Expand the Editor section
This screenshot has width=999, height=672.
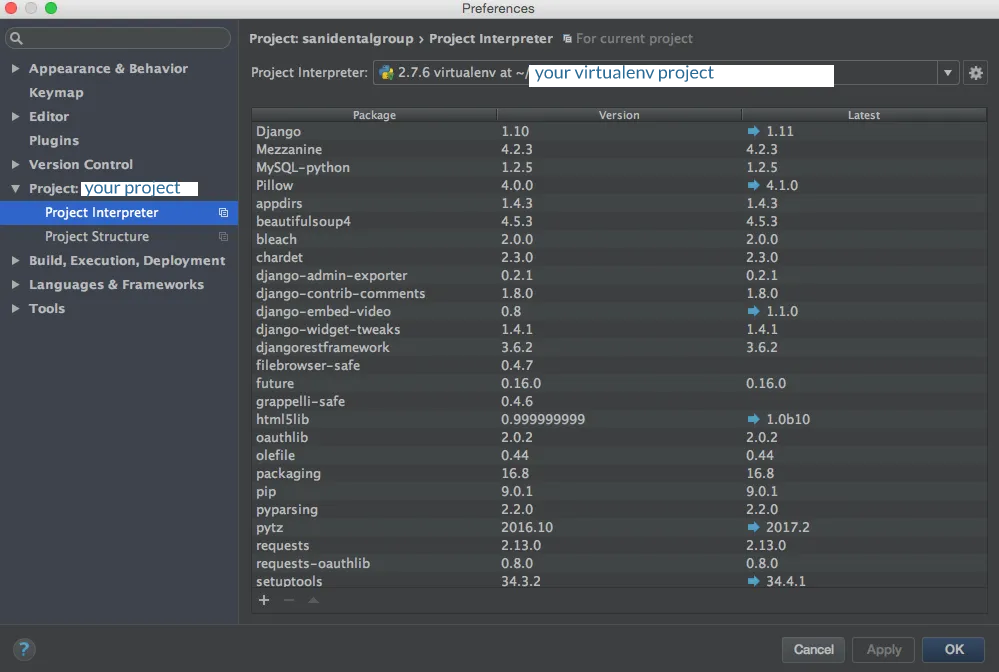click(15, 117)
